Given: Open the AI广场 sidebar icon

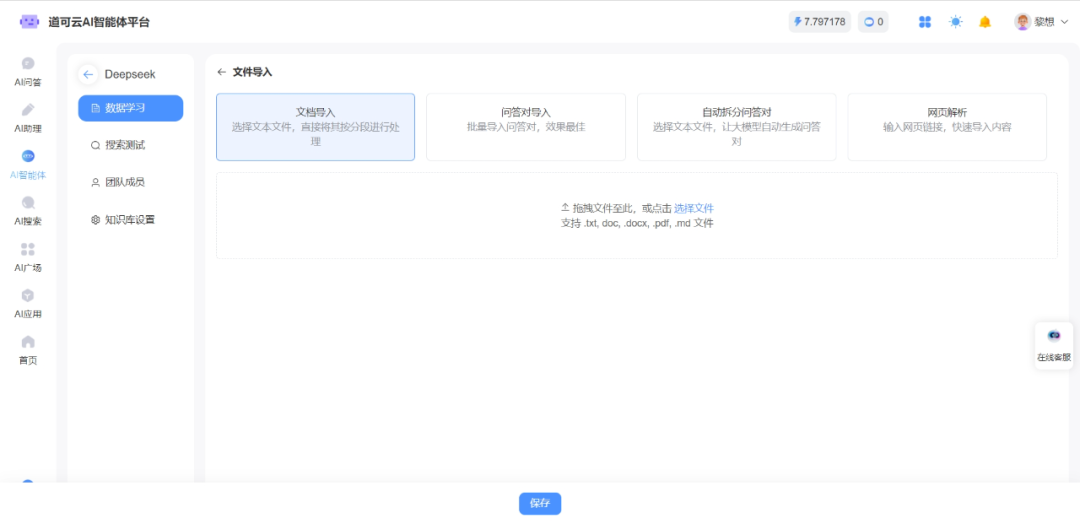Looking at the screenshot, I should click(x=28, y=249).
